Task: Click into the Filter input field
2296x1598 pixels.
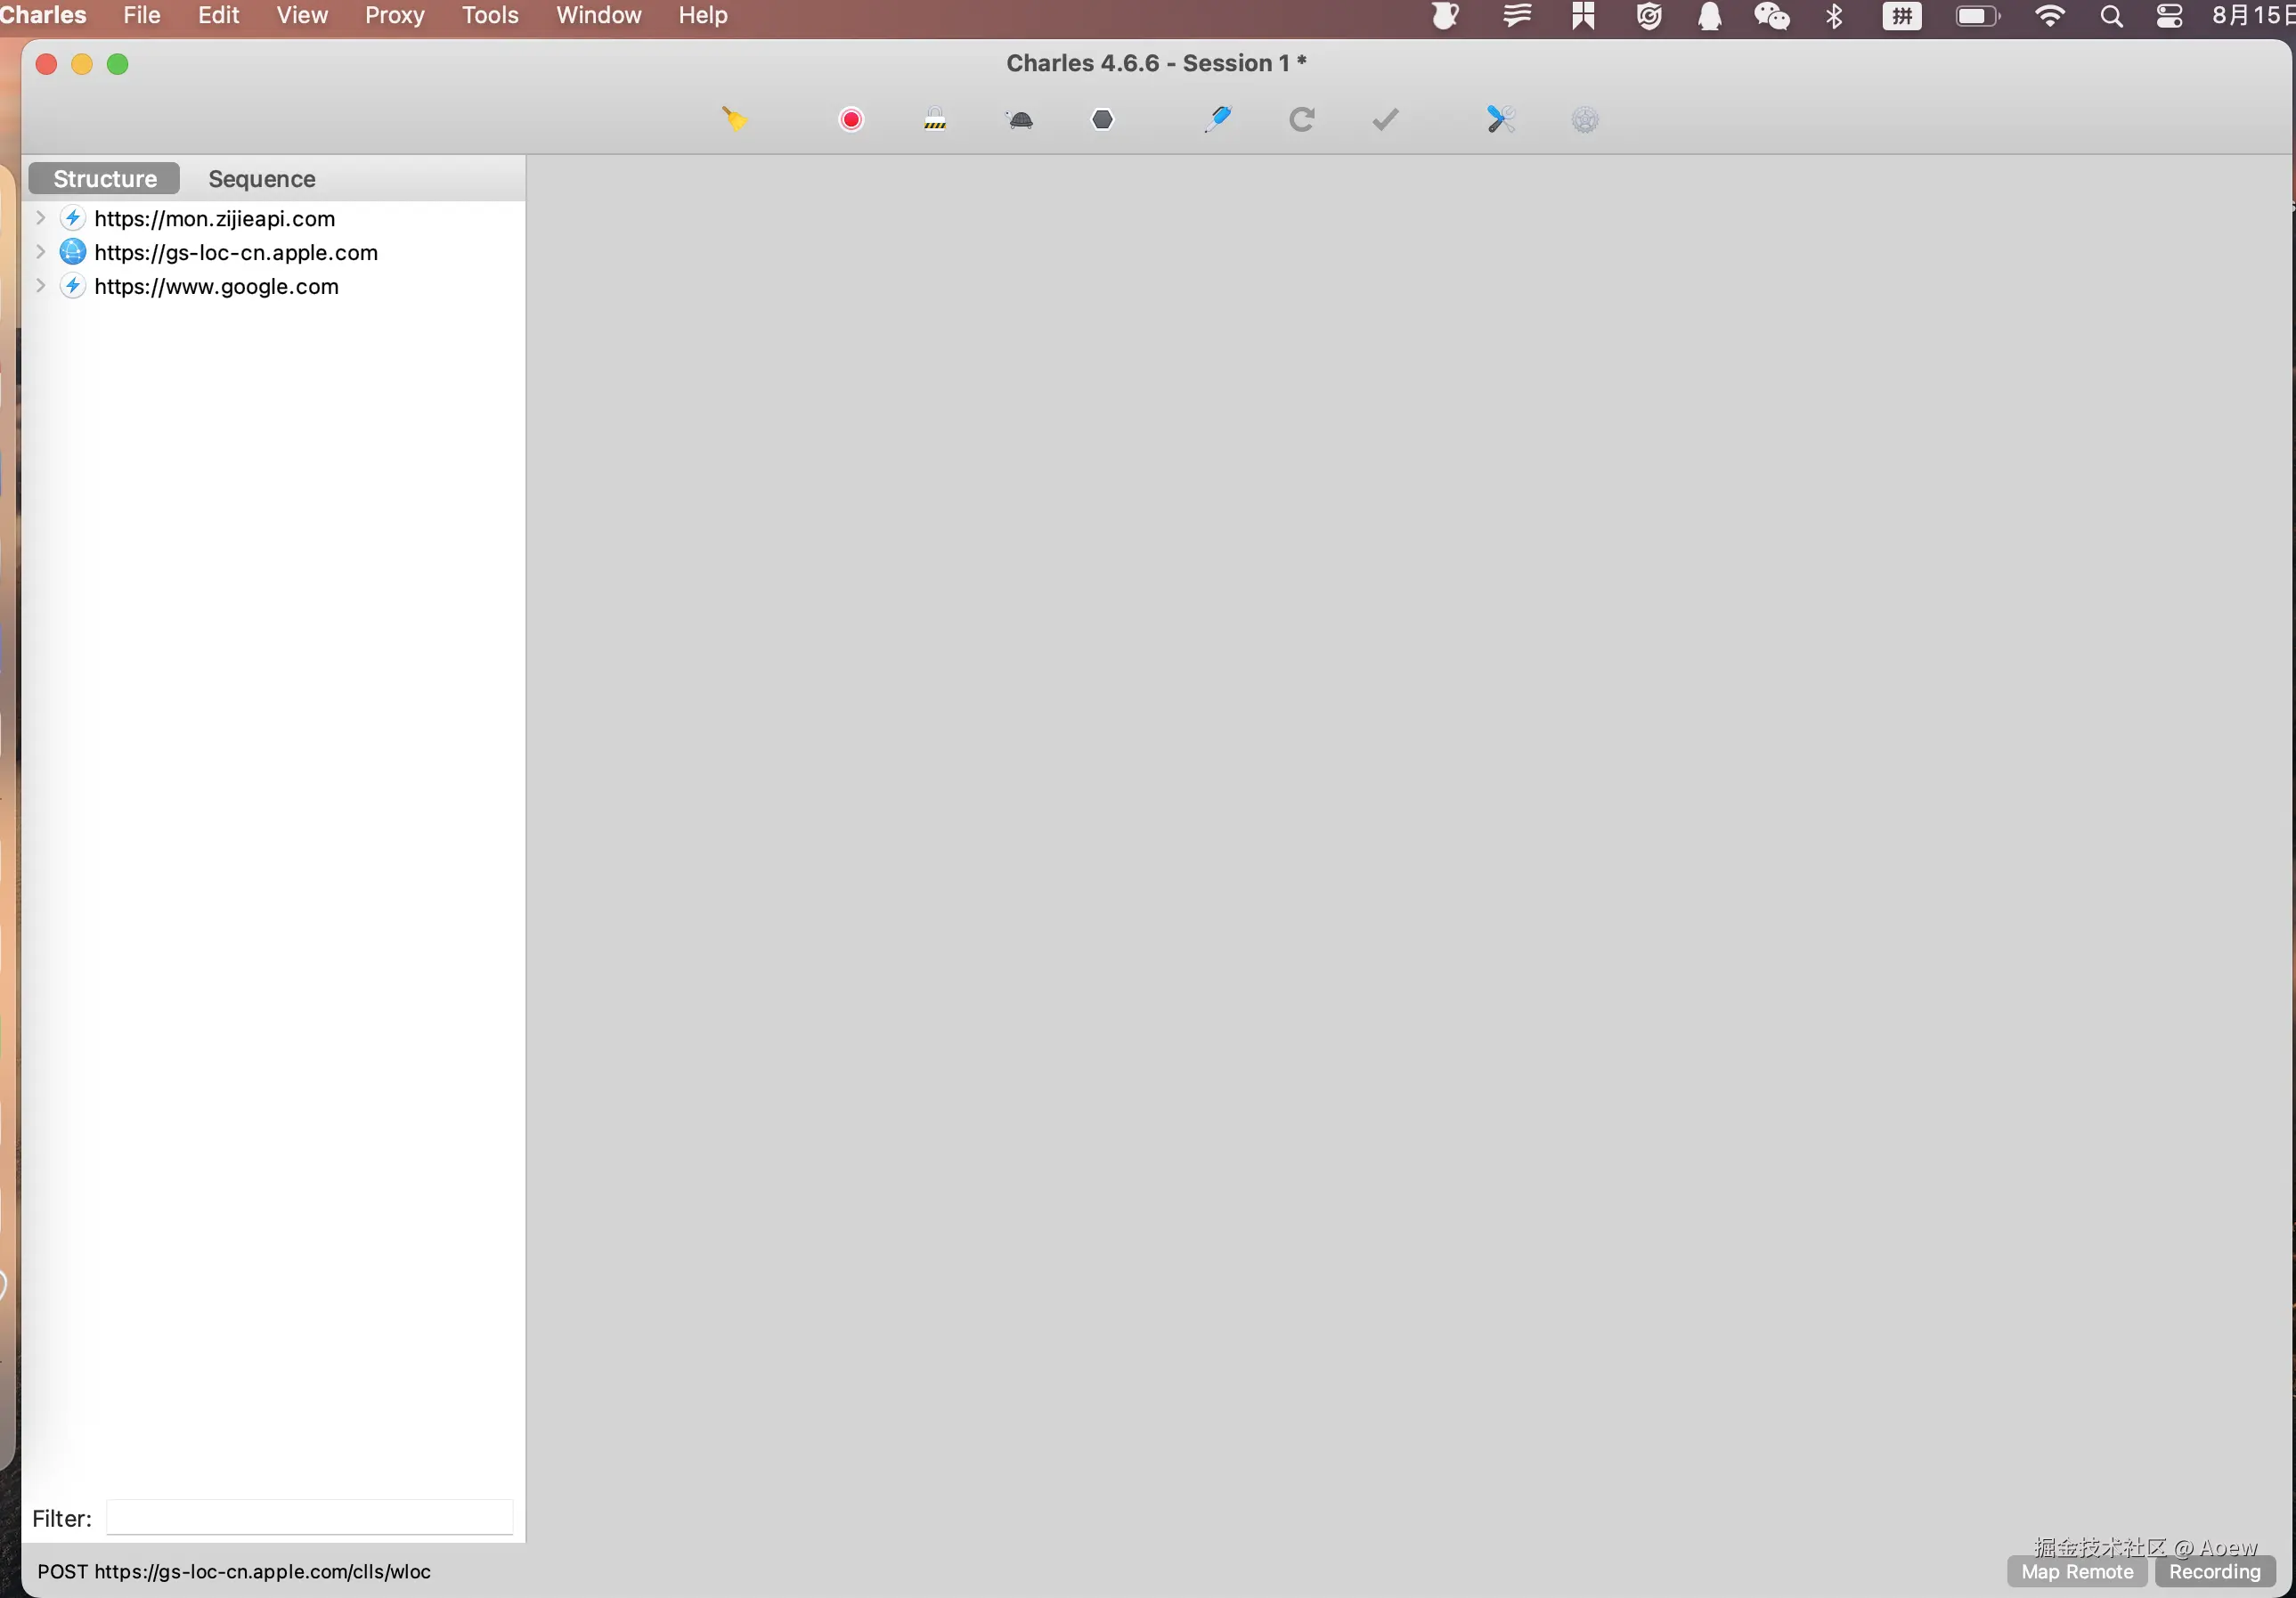Action: [x=309, y=1517]
